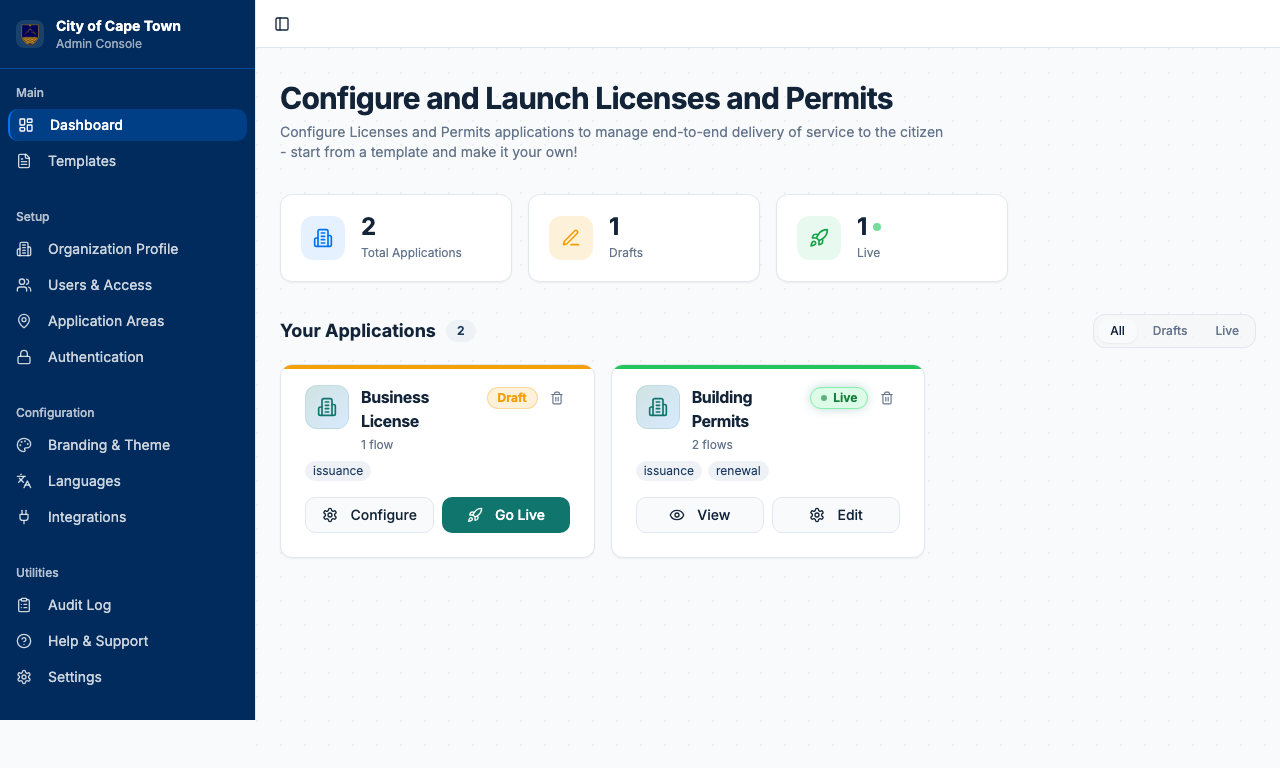View the Building Permits application
Image resolution: width=1280 pixels, height=768 pixels.
[700, 515]
